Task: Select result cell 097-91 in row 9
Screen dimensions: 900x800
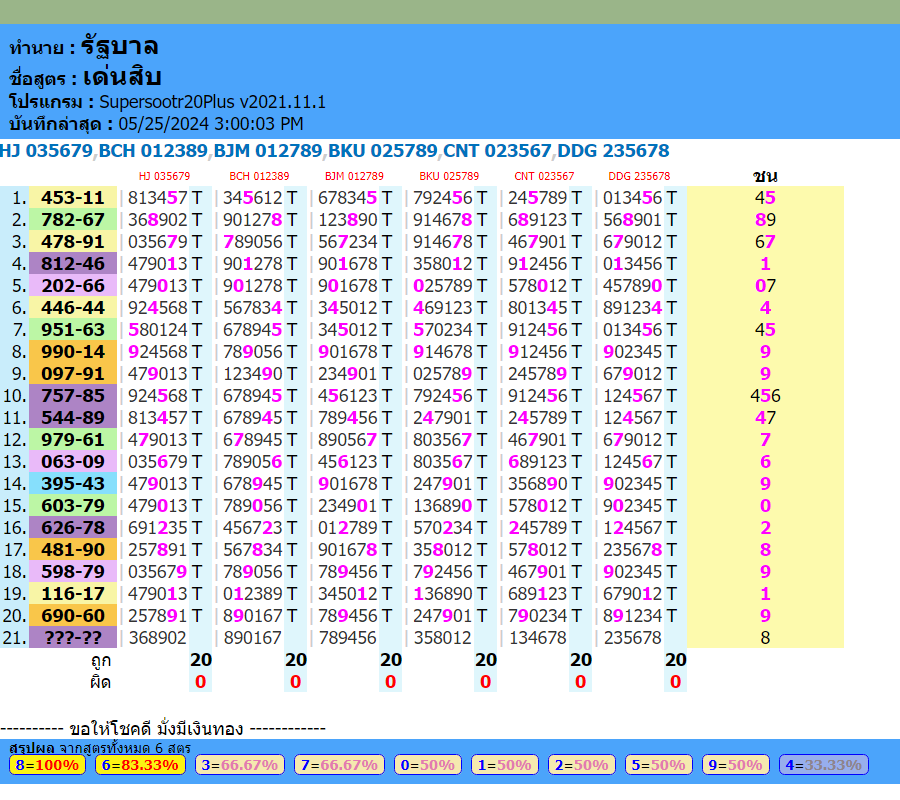Action: 73,374
